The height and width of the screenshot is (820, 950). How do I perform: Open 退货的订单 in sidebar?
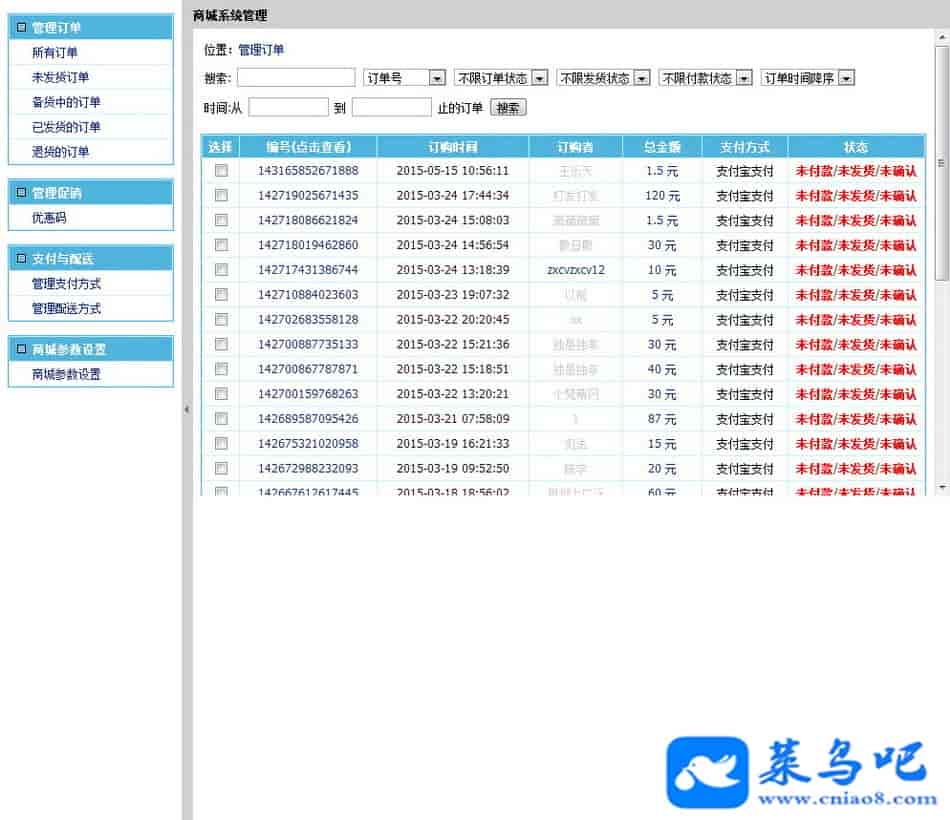(61, 152)
